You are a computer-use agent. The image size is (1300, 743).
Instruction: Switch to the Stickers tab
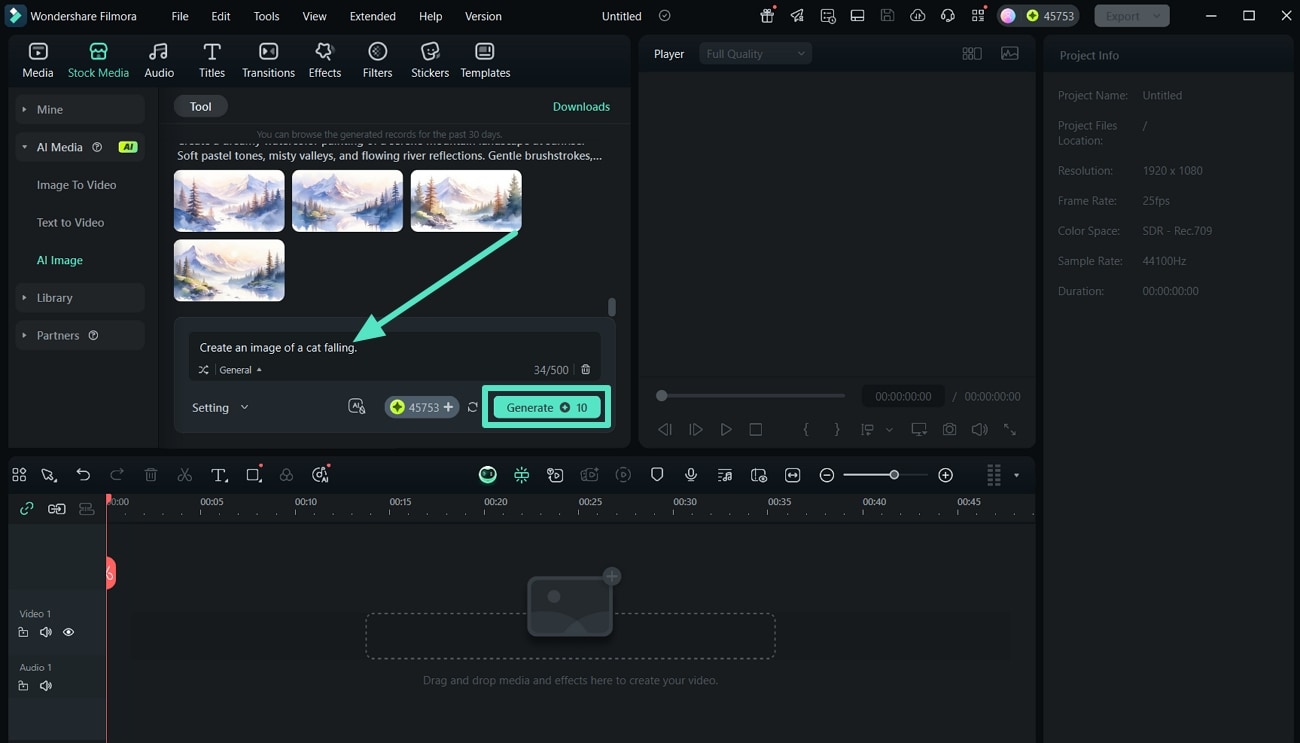430,60
